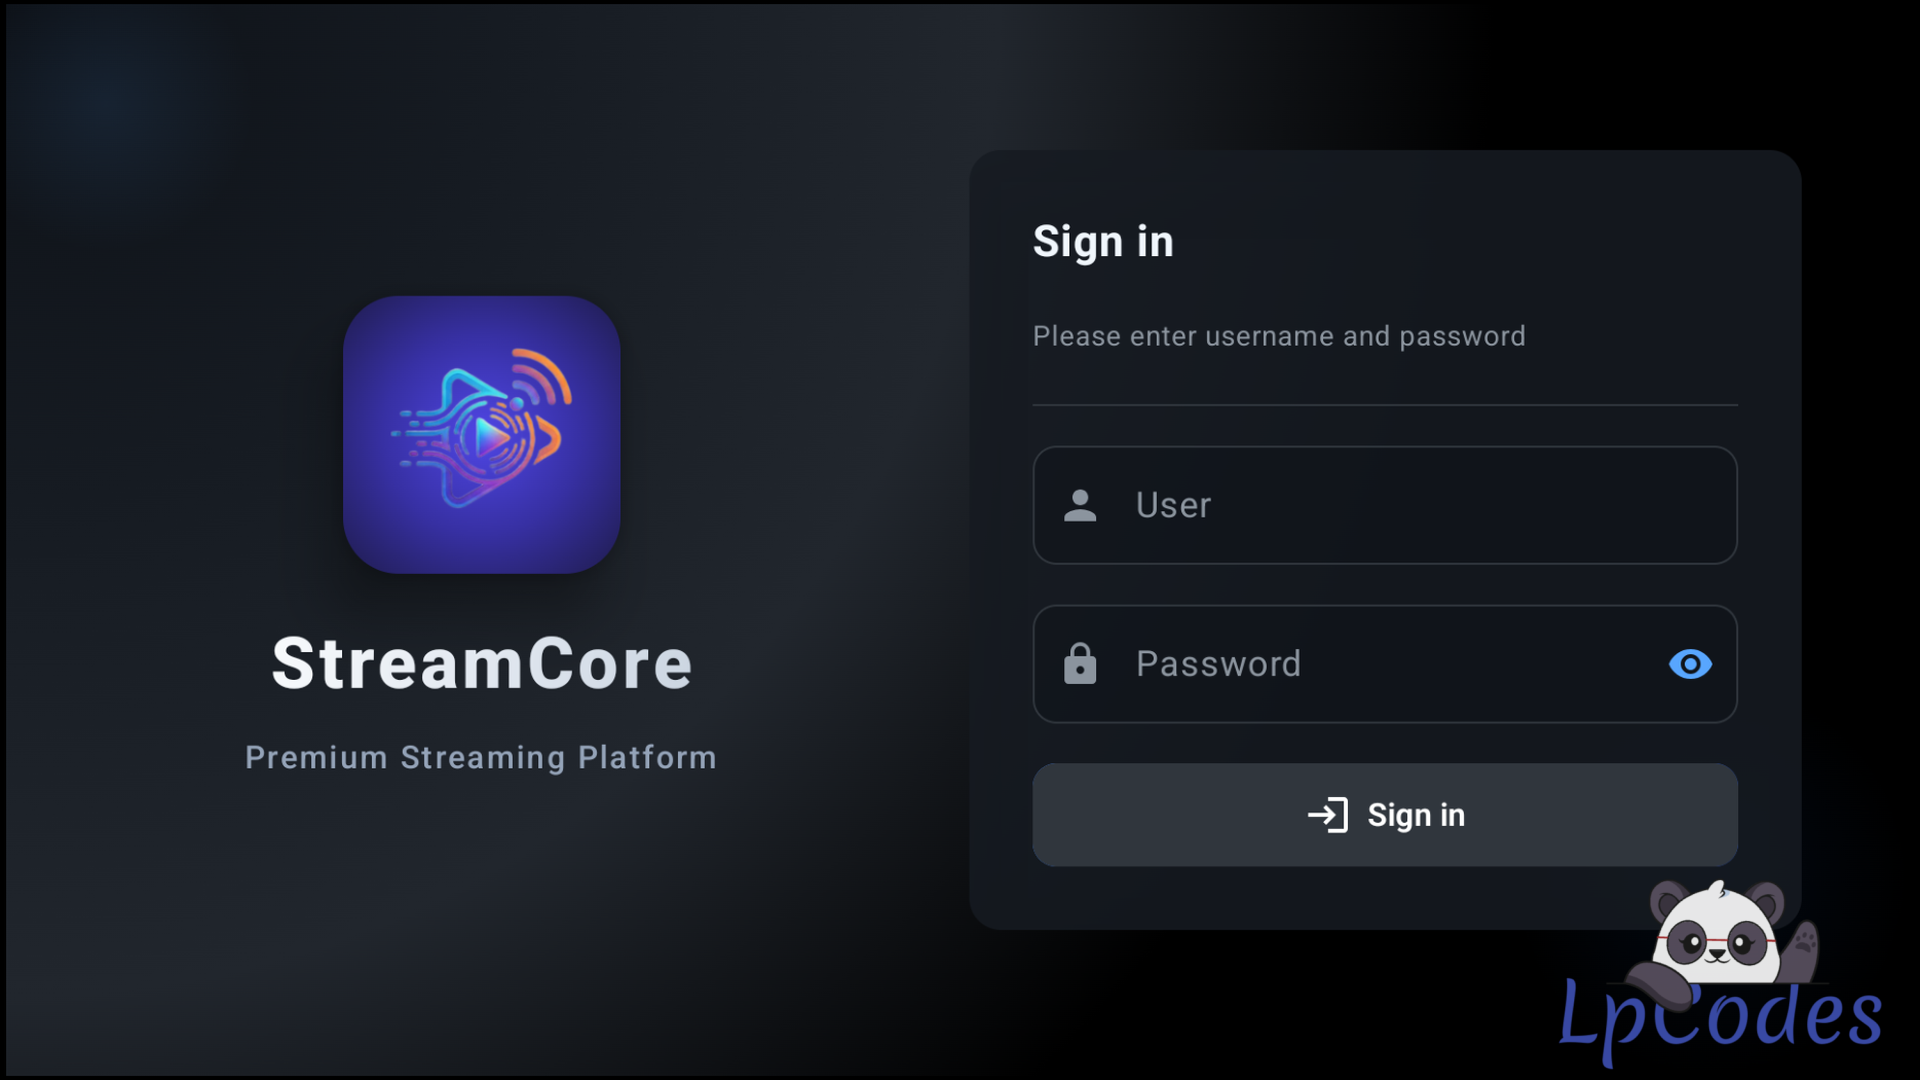Click the StreamCore app logo
This screenshot has height=1080, width=1920.
481,434
